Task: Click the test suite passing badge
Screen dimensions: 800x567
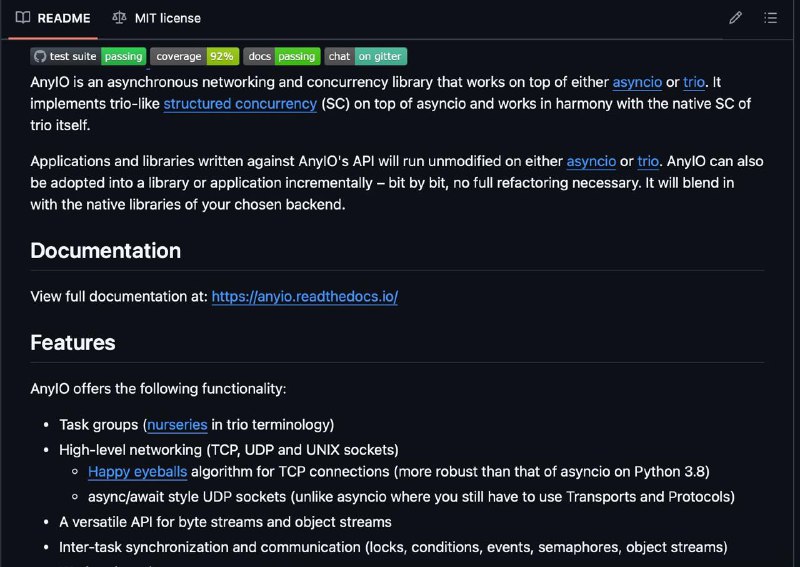Action: coord(88,56)
